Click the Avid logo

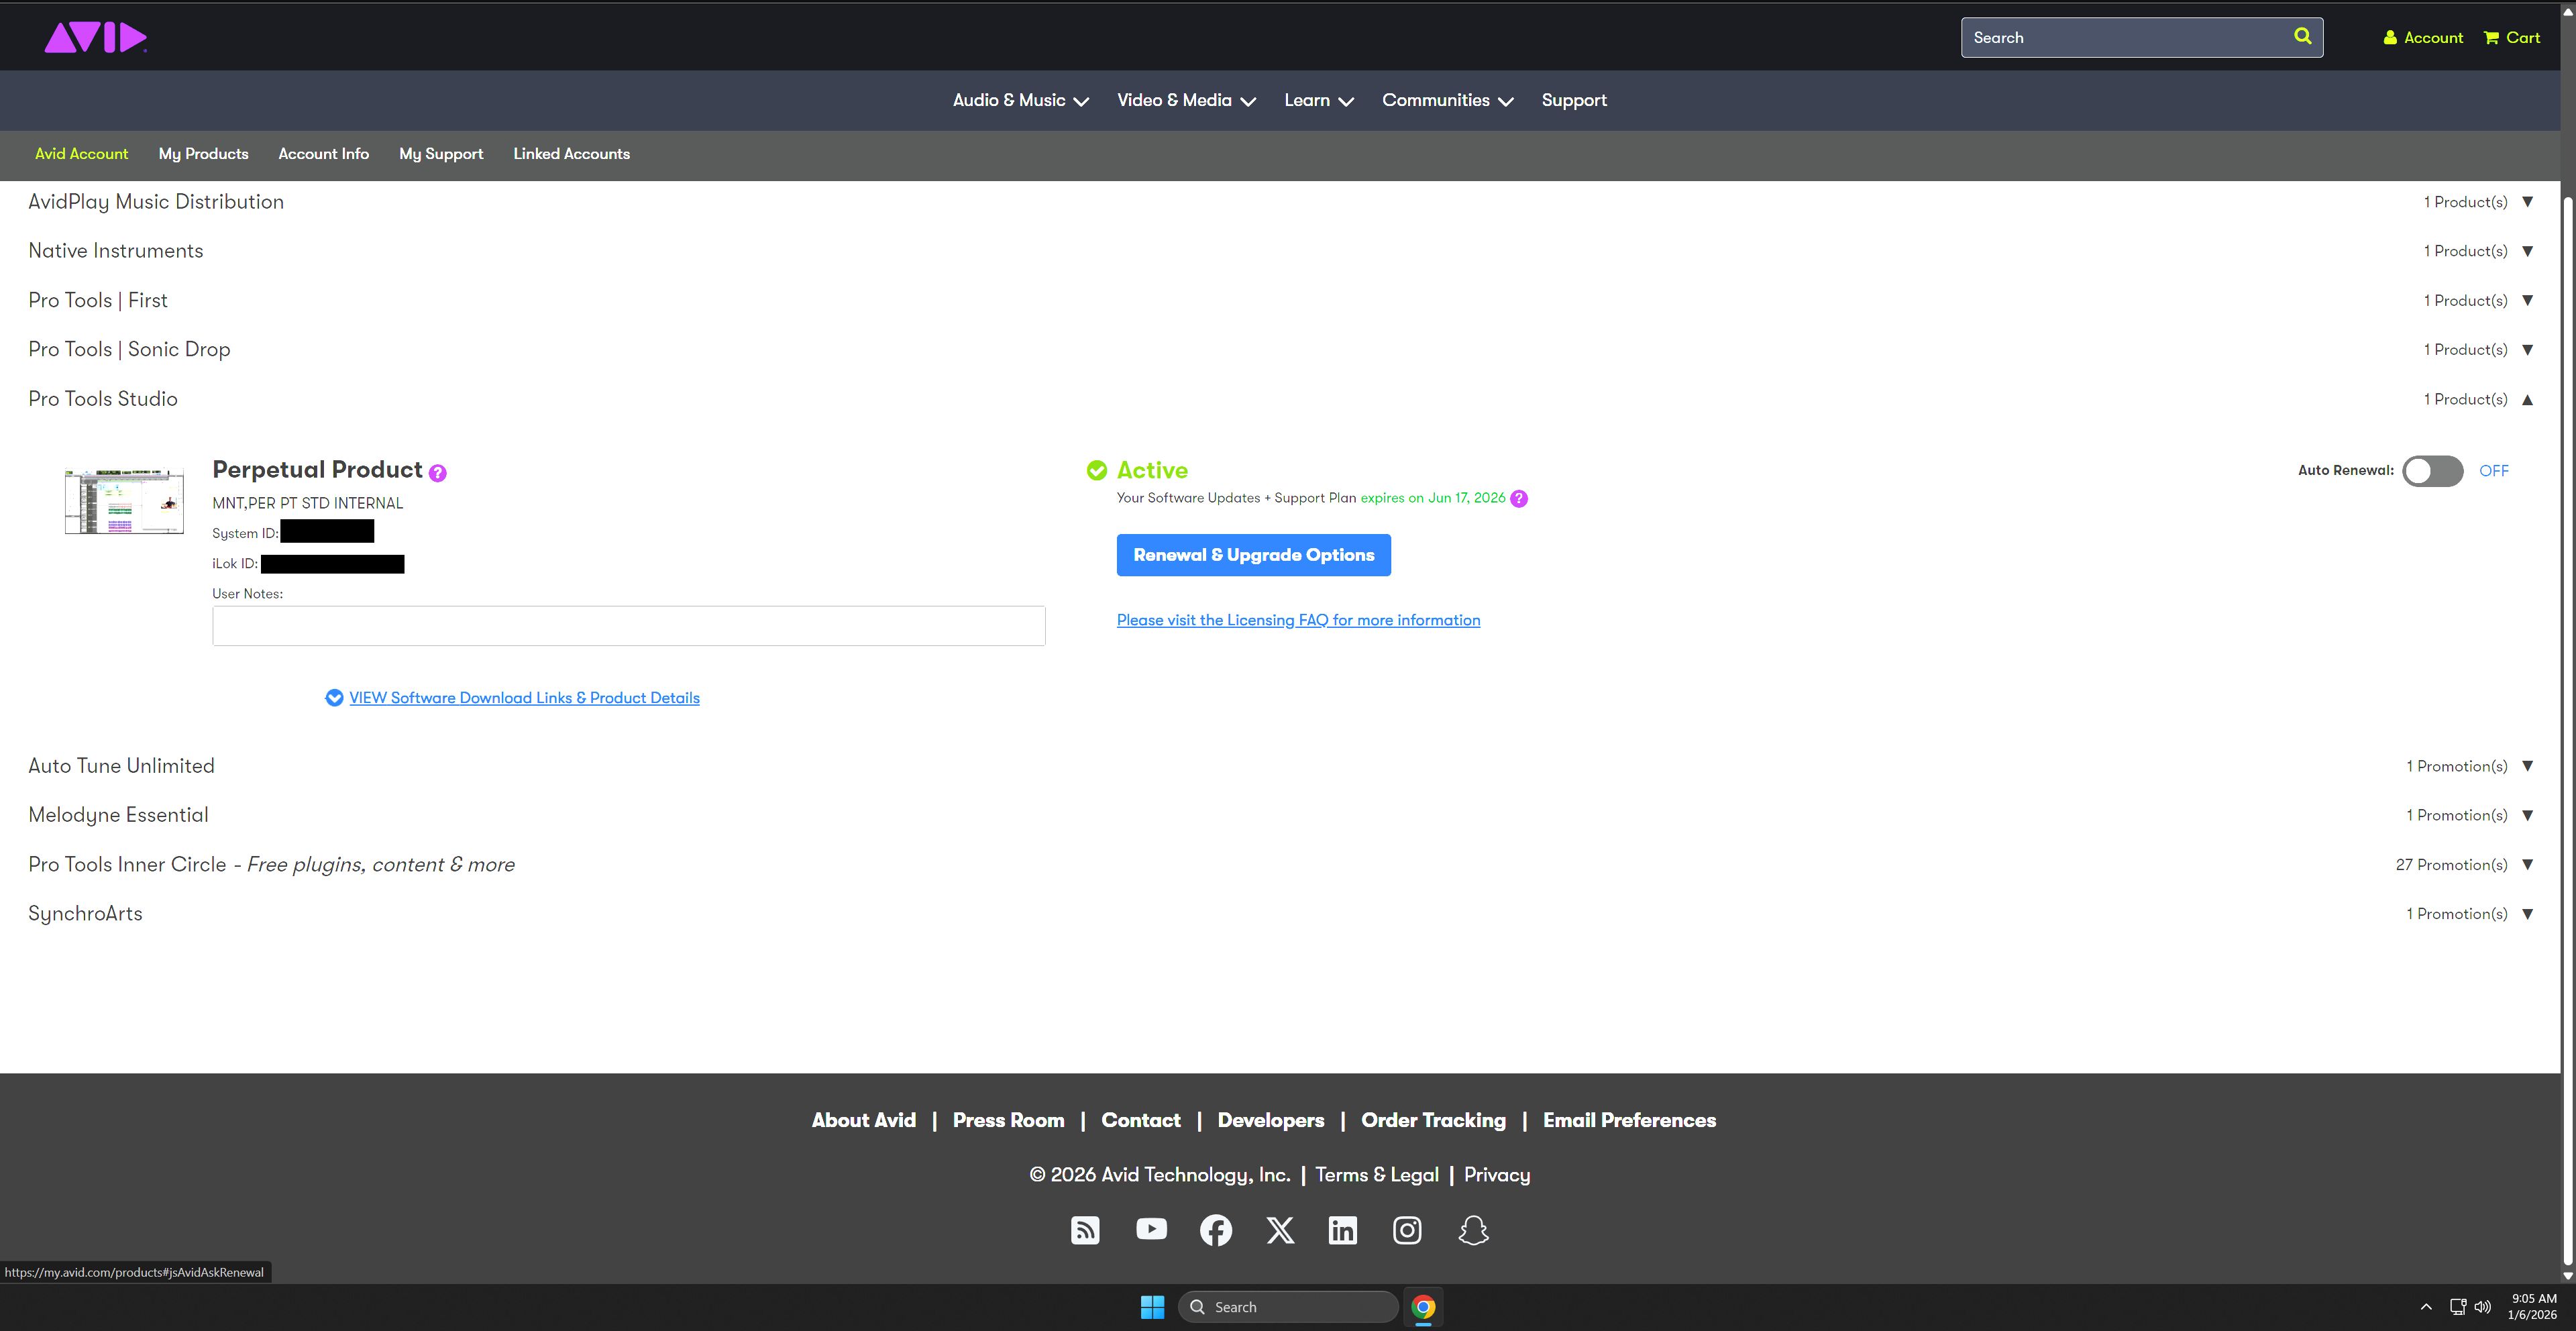pos(95,38)
